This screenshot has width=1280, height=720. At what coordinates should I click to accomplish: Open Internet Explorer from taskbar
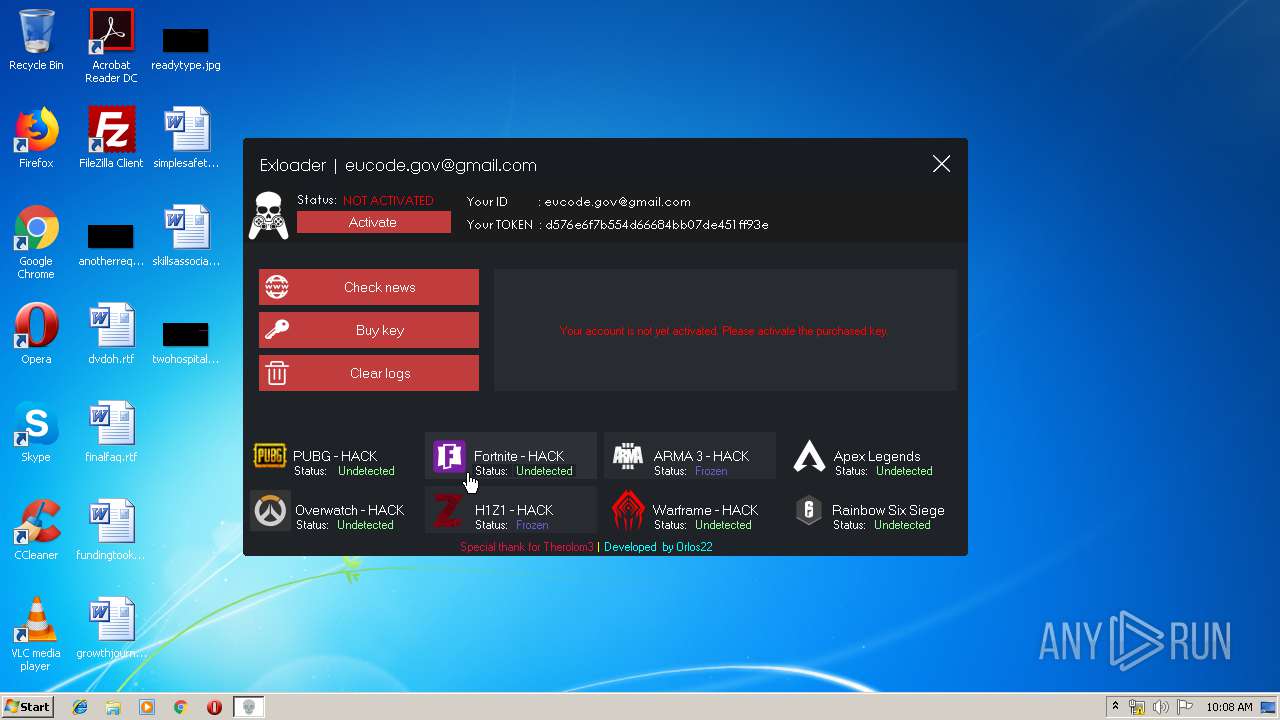pos(80,707)
